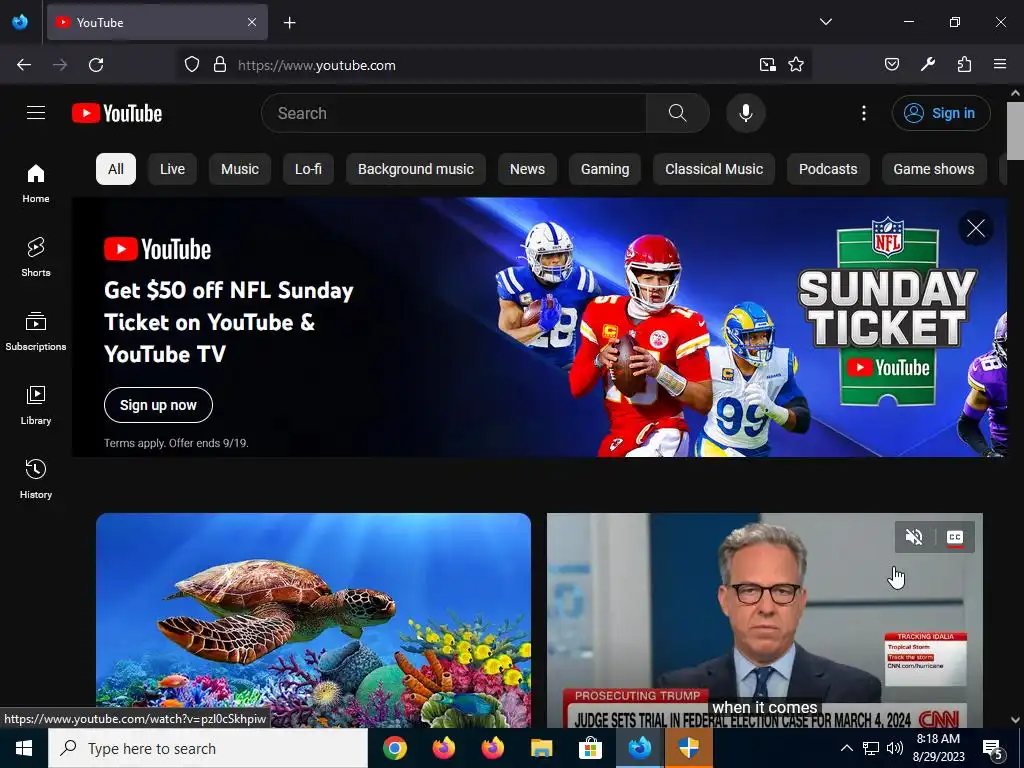Viewport: 1024px width, 768px height.
Task: Bookmark the page with the star icon
Action: [795, 65]
